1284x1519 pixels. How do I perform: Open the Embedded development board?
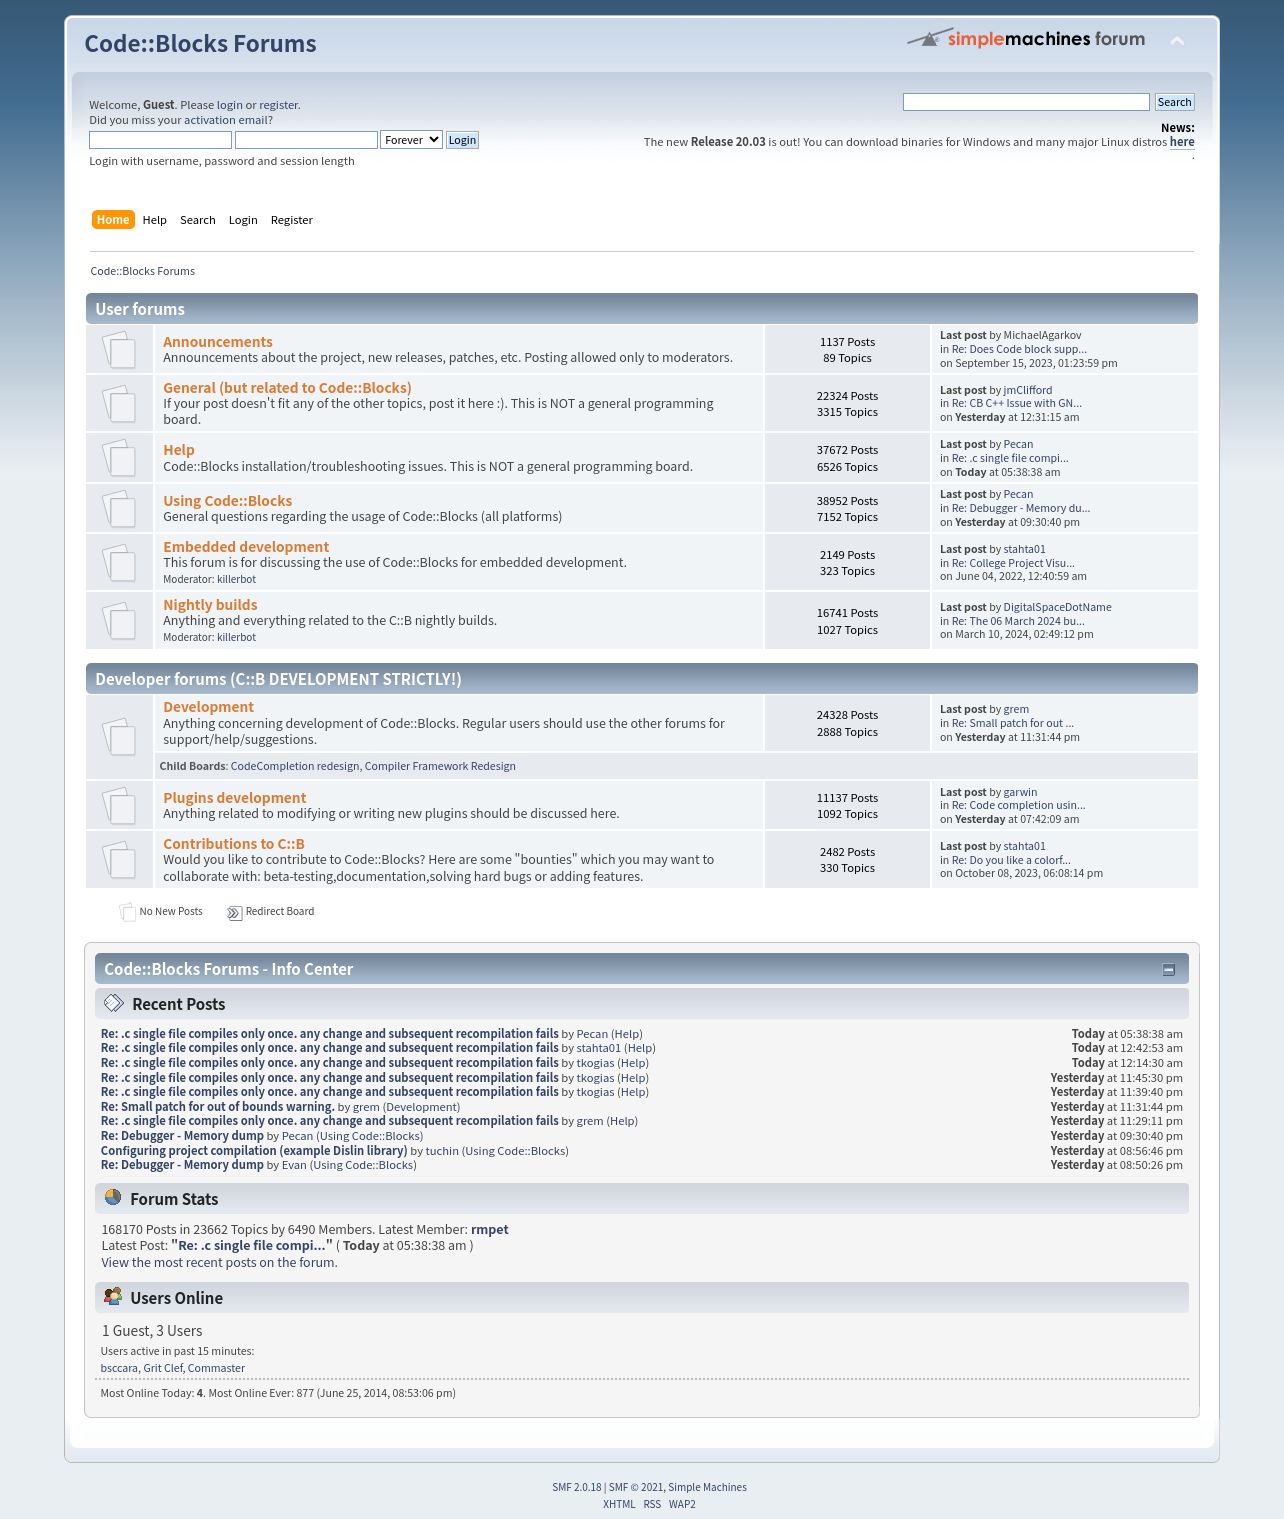246,547
